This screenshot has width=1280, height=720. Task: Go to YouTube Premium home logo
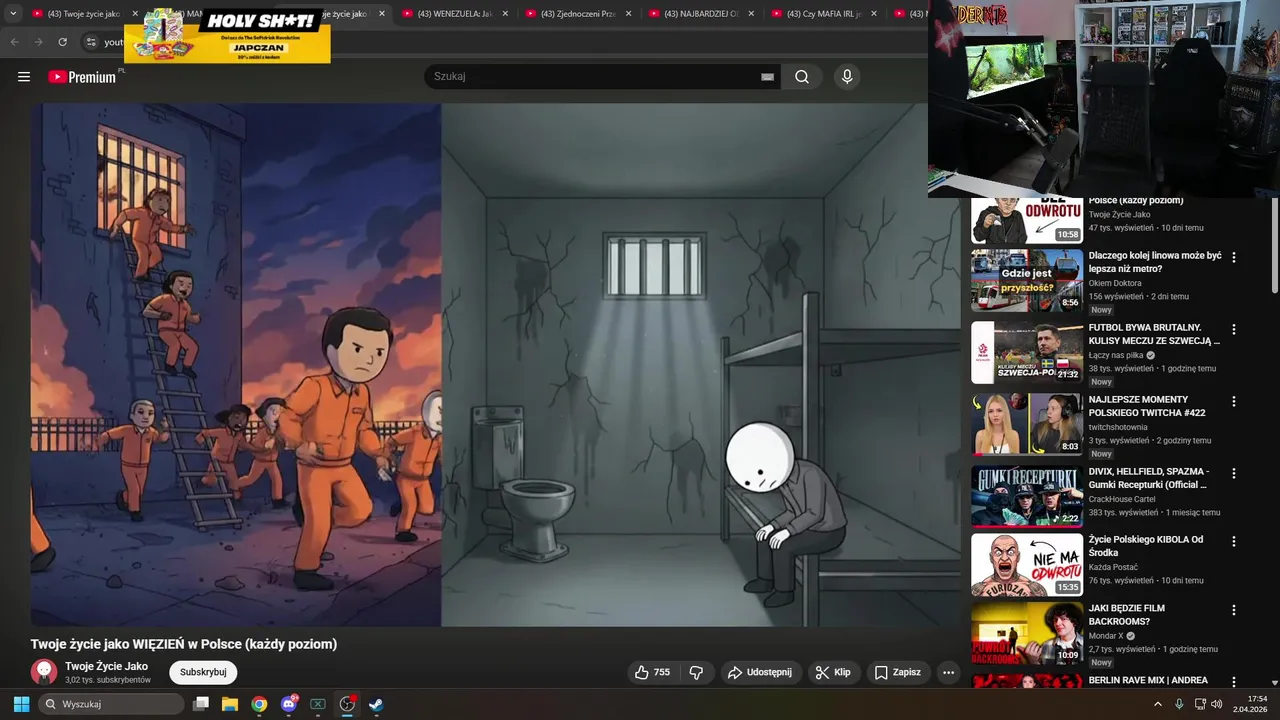click(x=83, y=77)
